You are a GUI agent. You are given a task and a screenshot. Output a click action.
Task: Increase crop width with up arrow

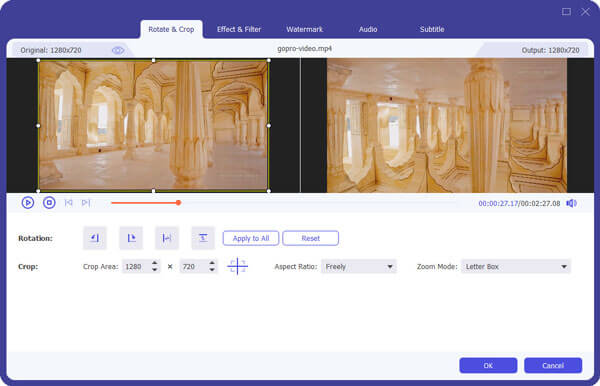[155, 263]
